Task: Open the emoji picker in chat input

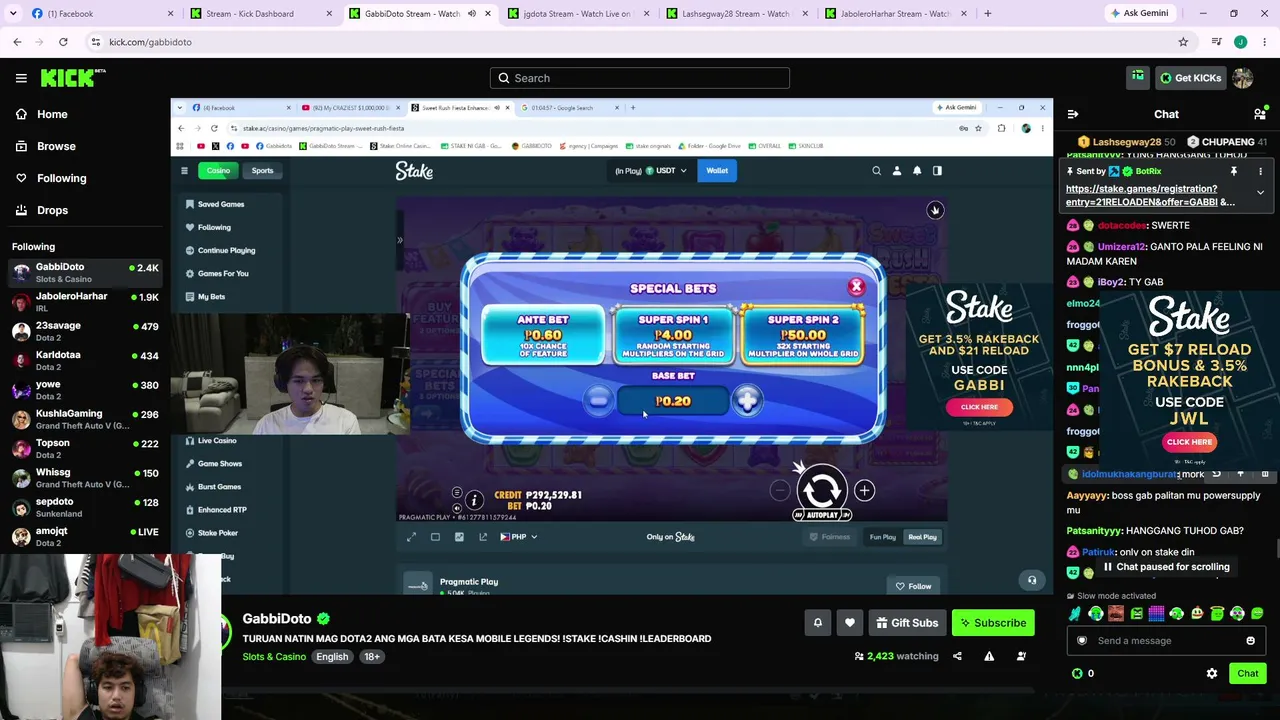Action: pos(1250,641)
